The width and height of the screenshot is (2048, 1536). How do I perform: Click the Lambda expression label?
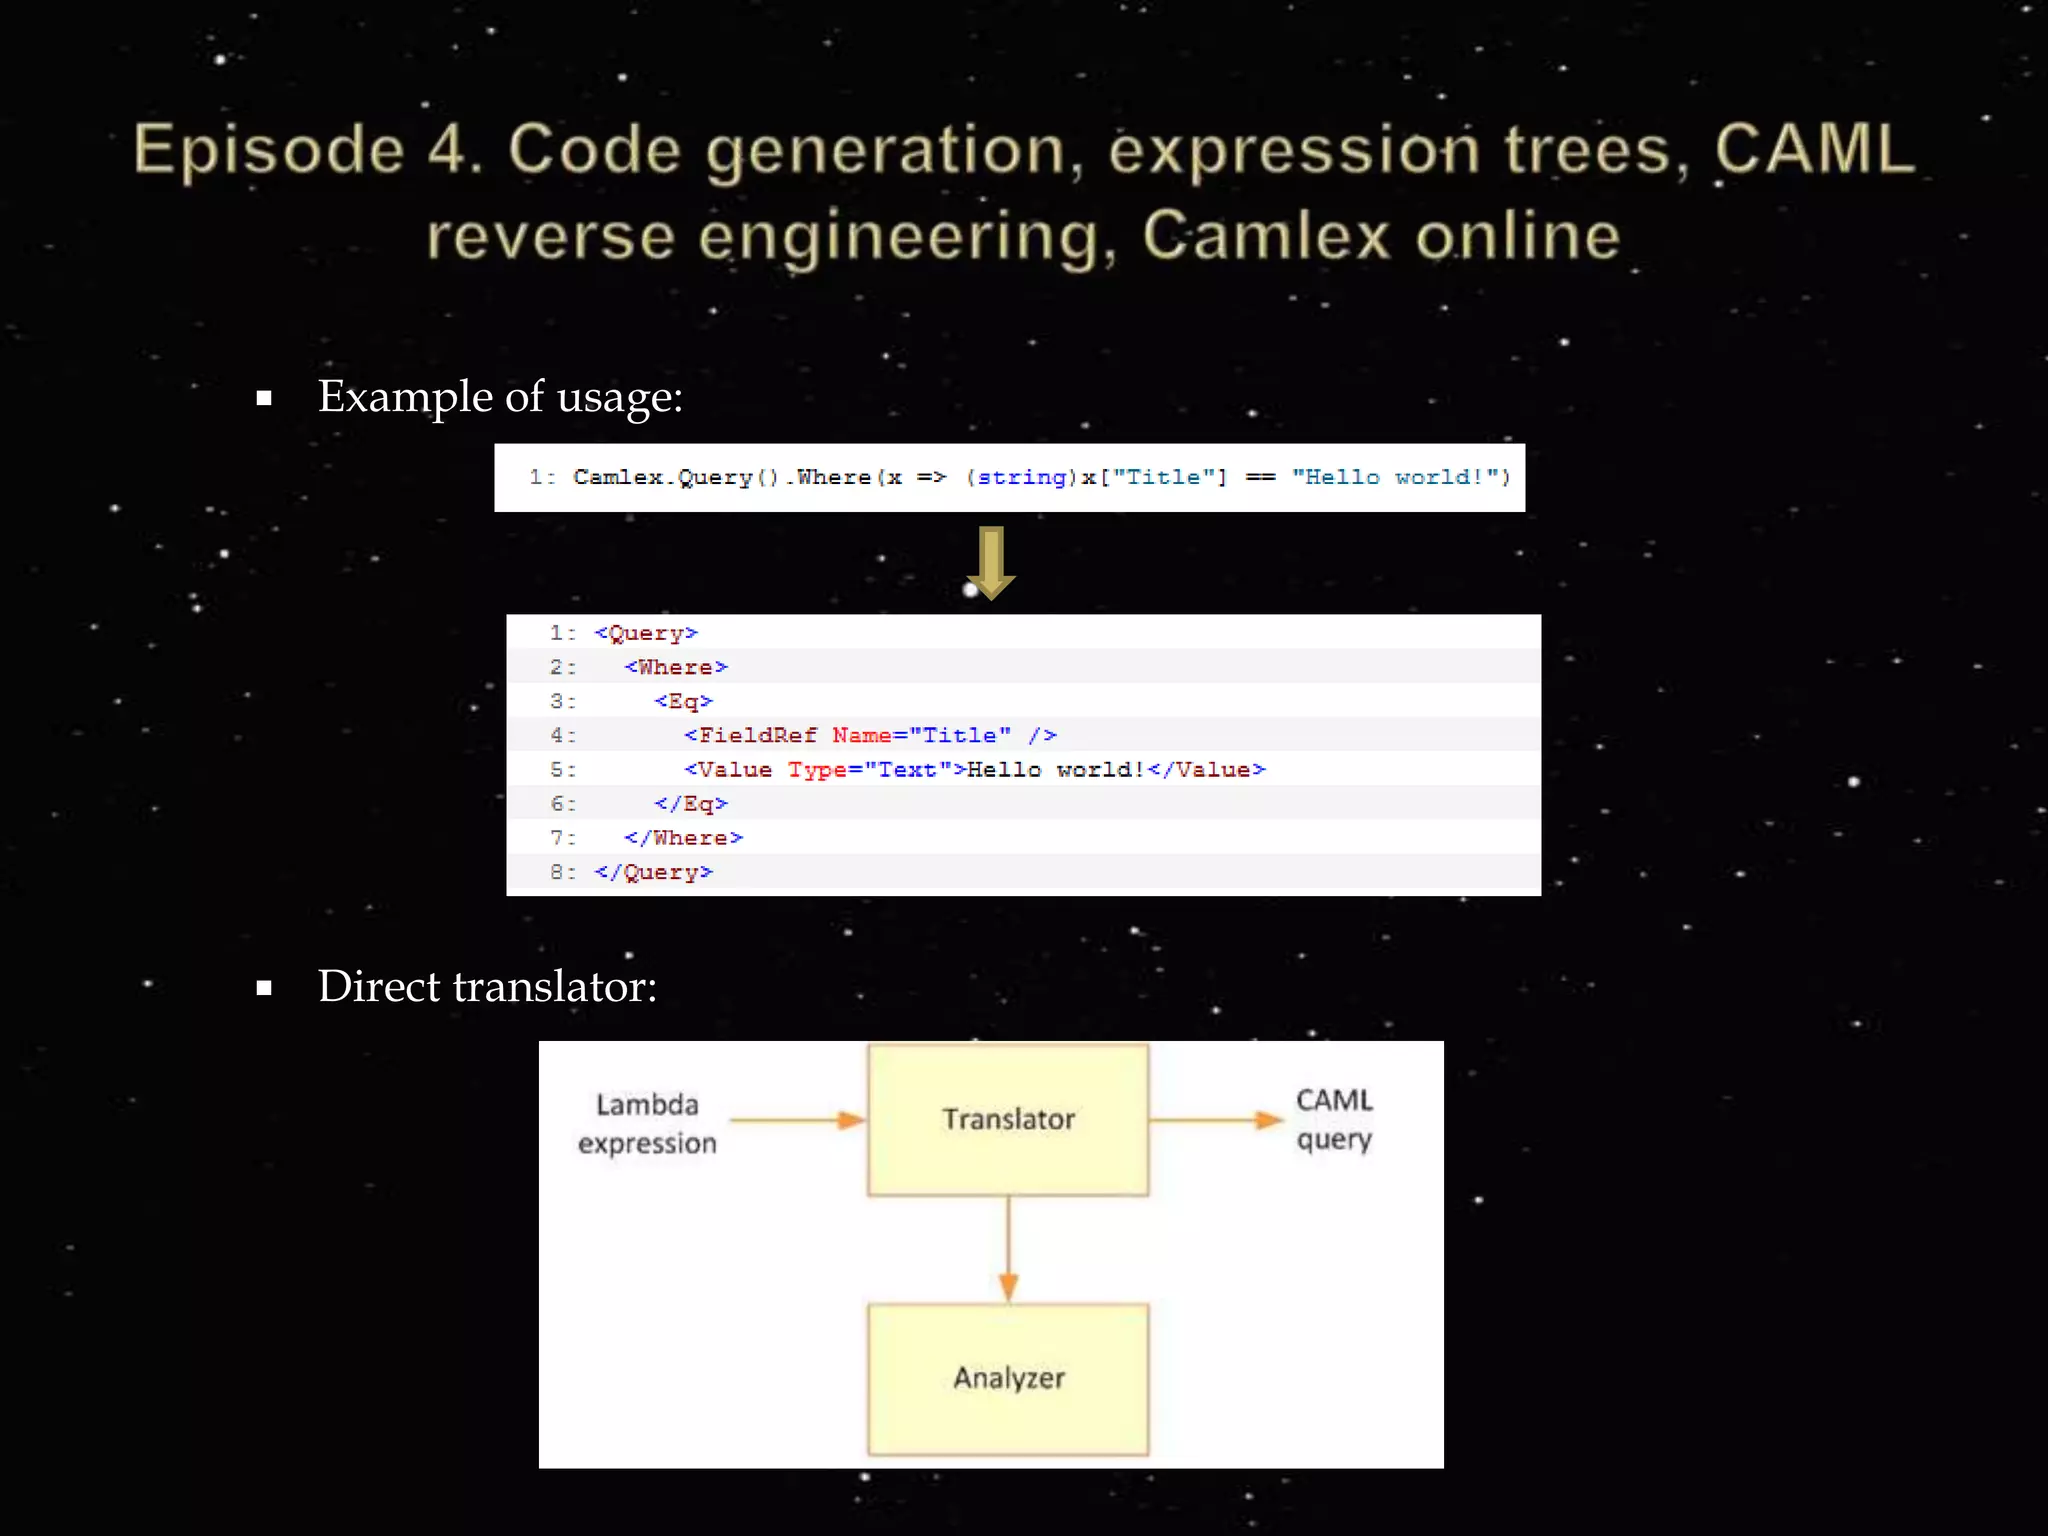click(647, 1123)
